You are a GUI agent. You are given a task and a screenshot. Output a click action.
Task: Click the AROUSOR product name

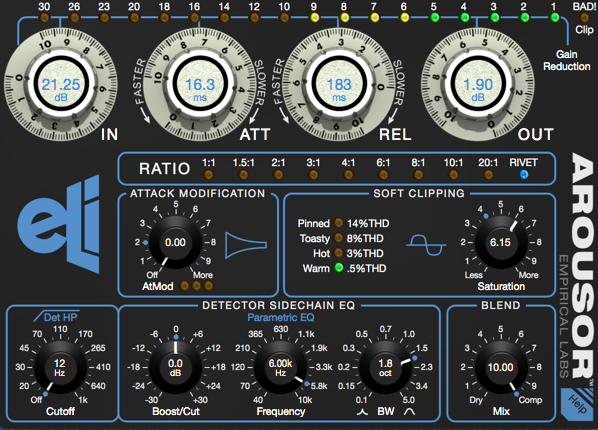[x=582, y=267]
